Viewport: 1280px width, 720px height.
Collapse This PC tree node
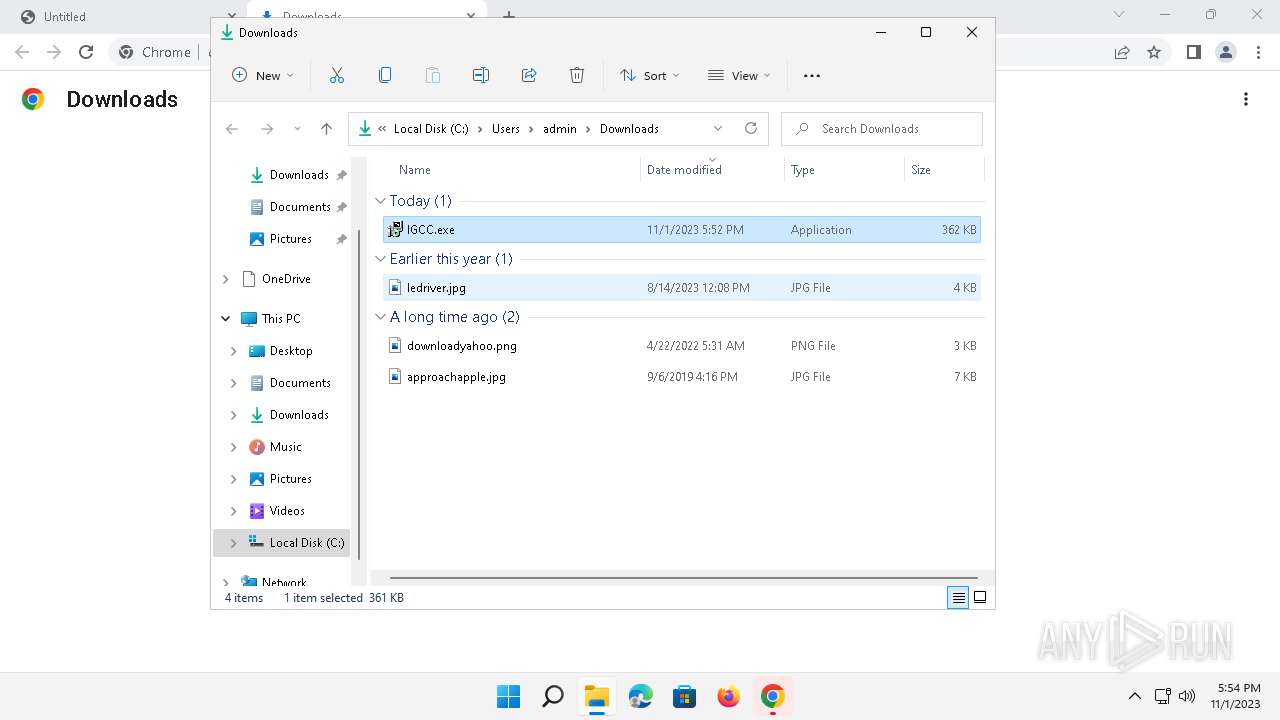(226, 319)
